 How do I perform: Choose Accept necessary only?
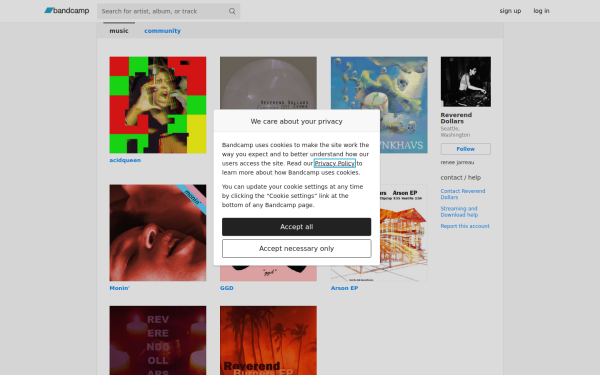297,249
